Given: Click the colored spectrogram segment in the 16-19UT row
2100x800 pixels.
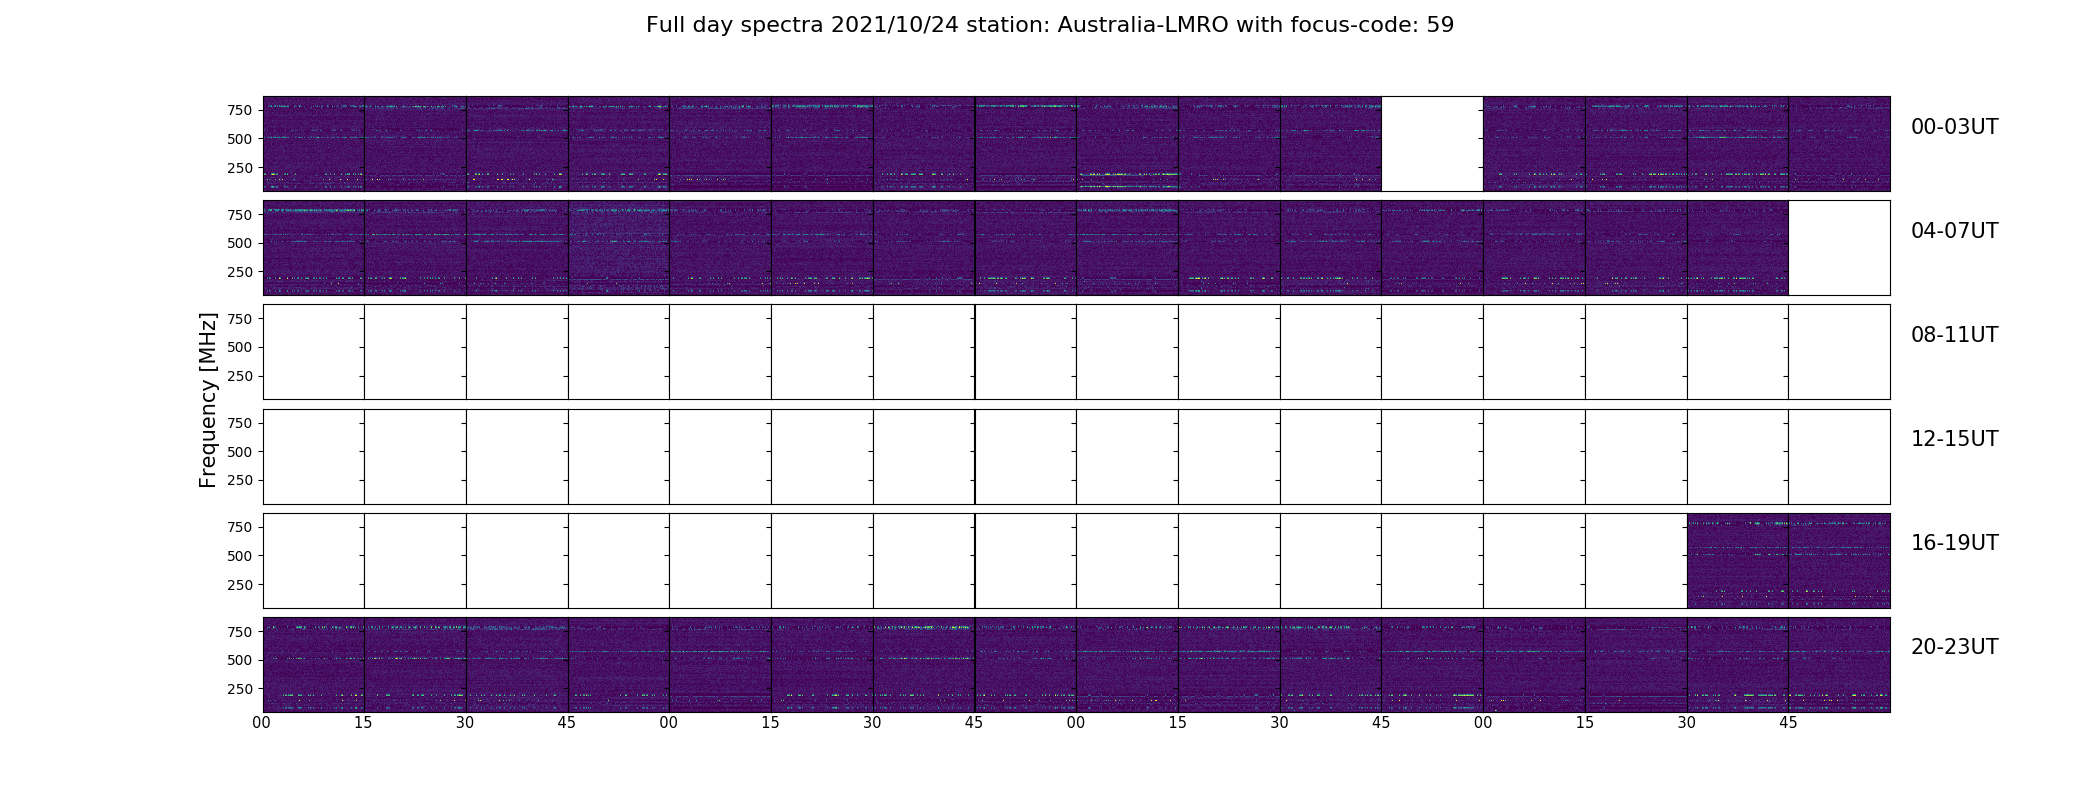Looking at the screenshot, I should [x=1788, y=561].
